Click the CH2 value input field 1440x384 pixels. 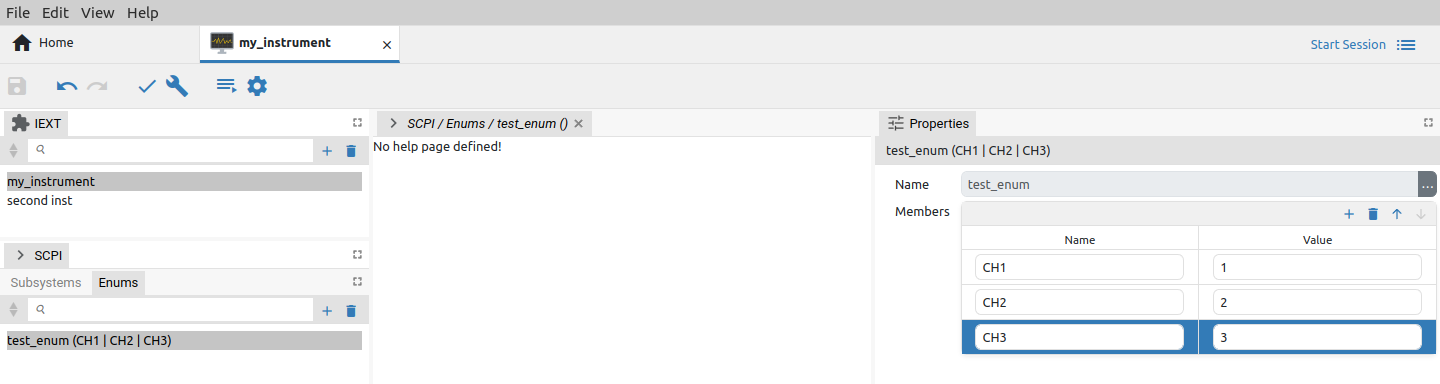(x=1317, y=302)
